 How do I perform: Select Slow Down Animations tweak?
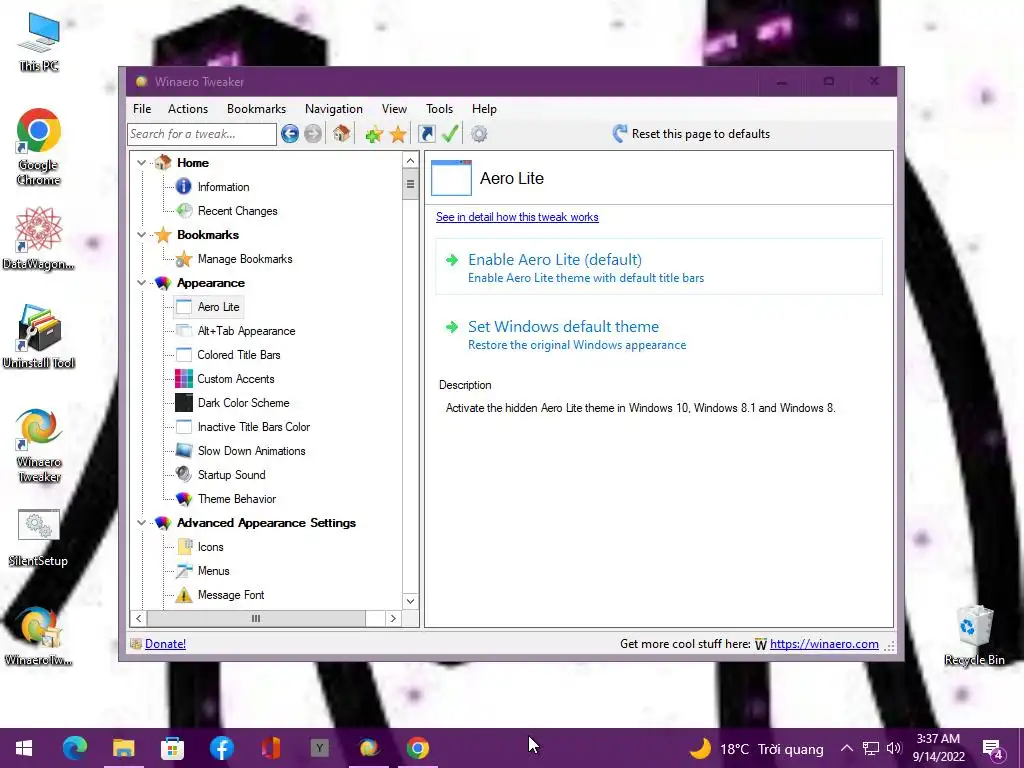[x=251, y=451]
